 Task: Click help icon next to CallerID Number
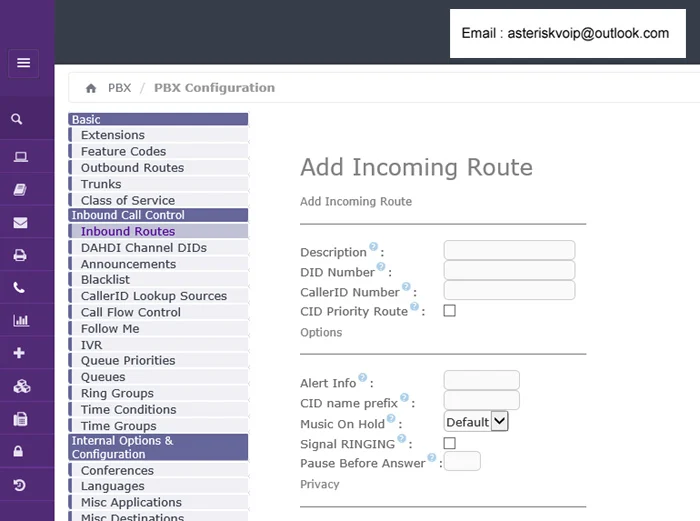coord(406,287)
